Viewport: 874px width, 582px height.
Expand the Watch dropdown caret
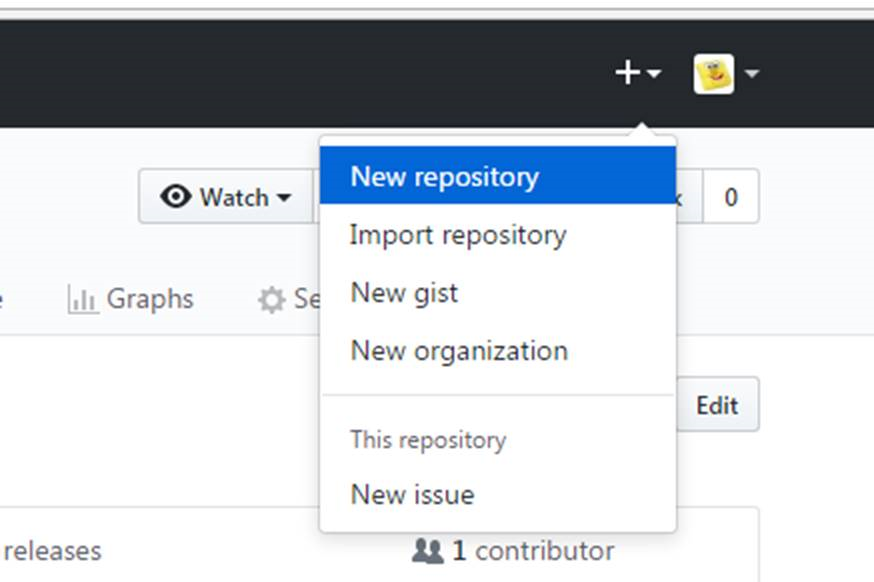284,198
